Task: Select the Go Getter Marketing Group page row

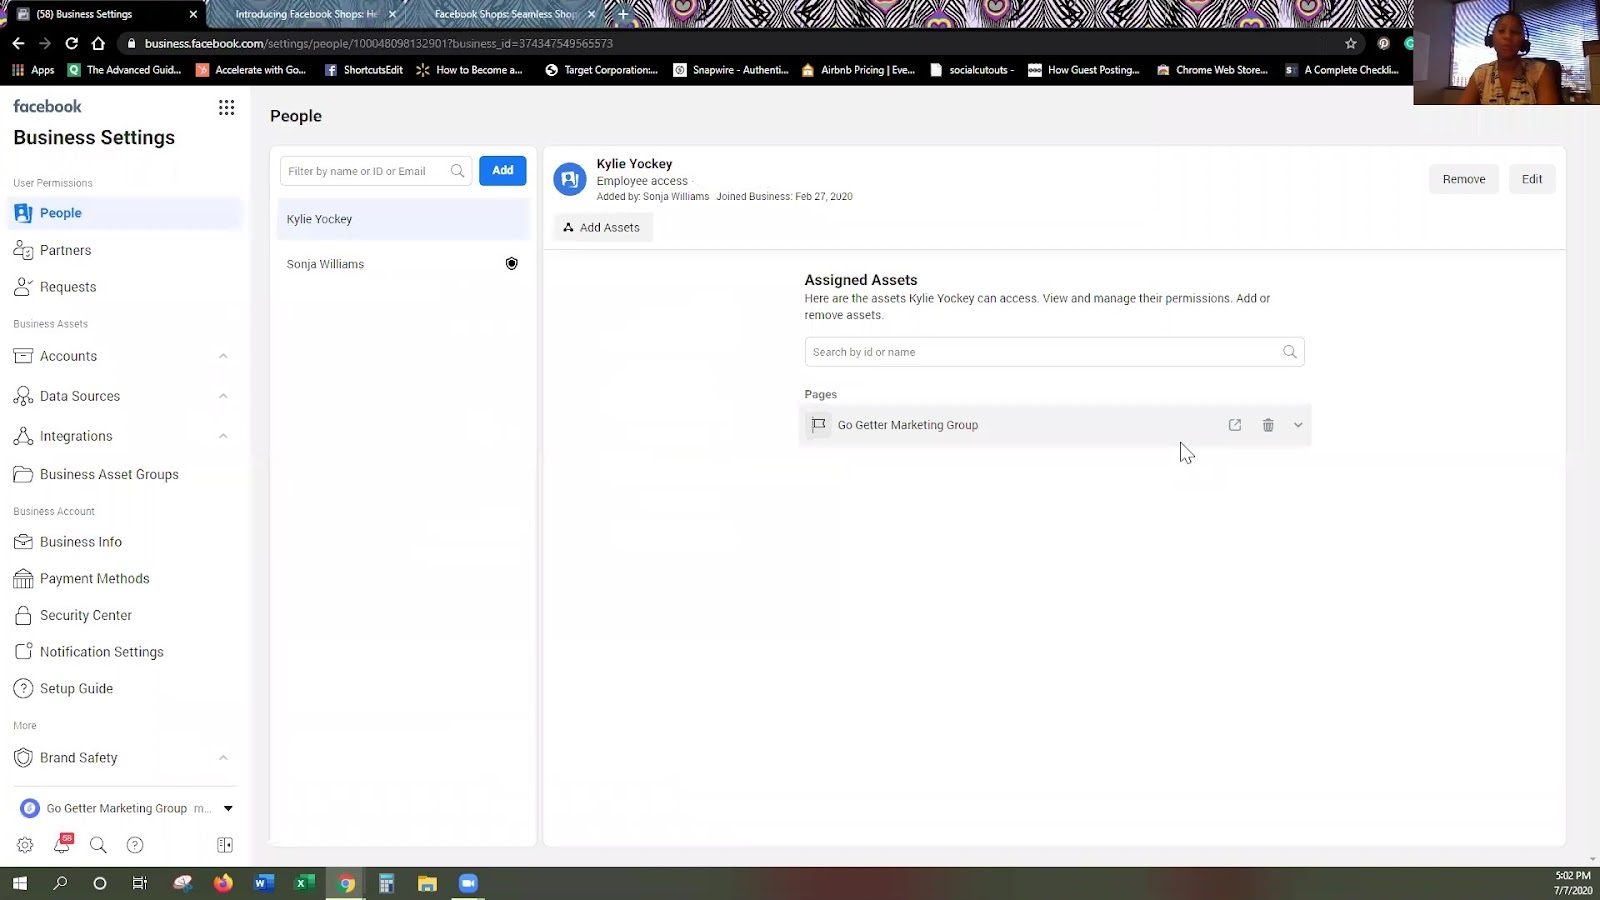Action: tap(1055, 425)
